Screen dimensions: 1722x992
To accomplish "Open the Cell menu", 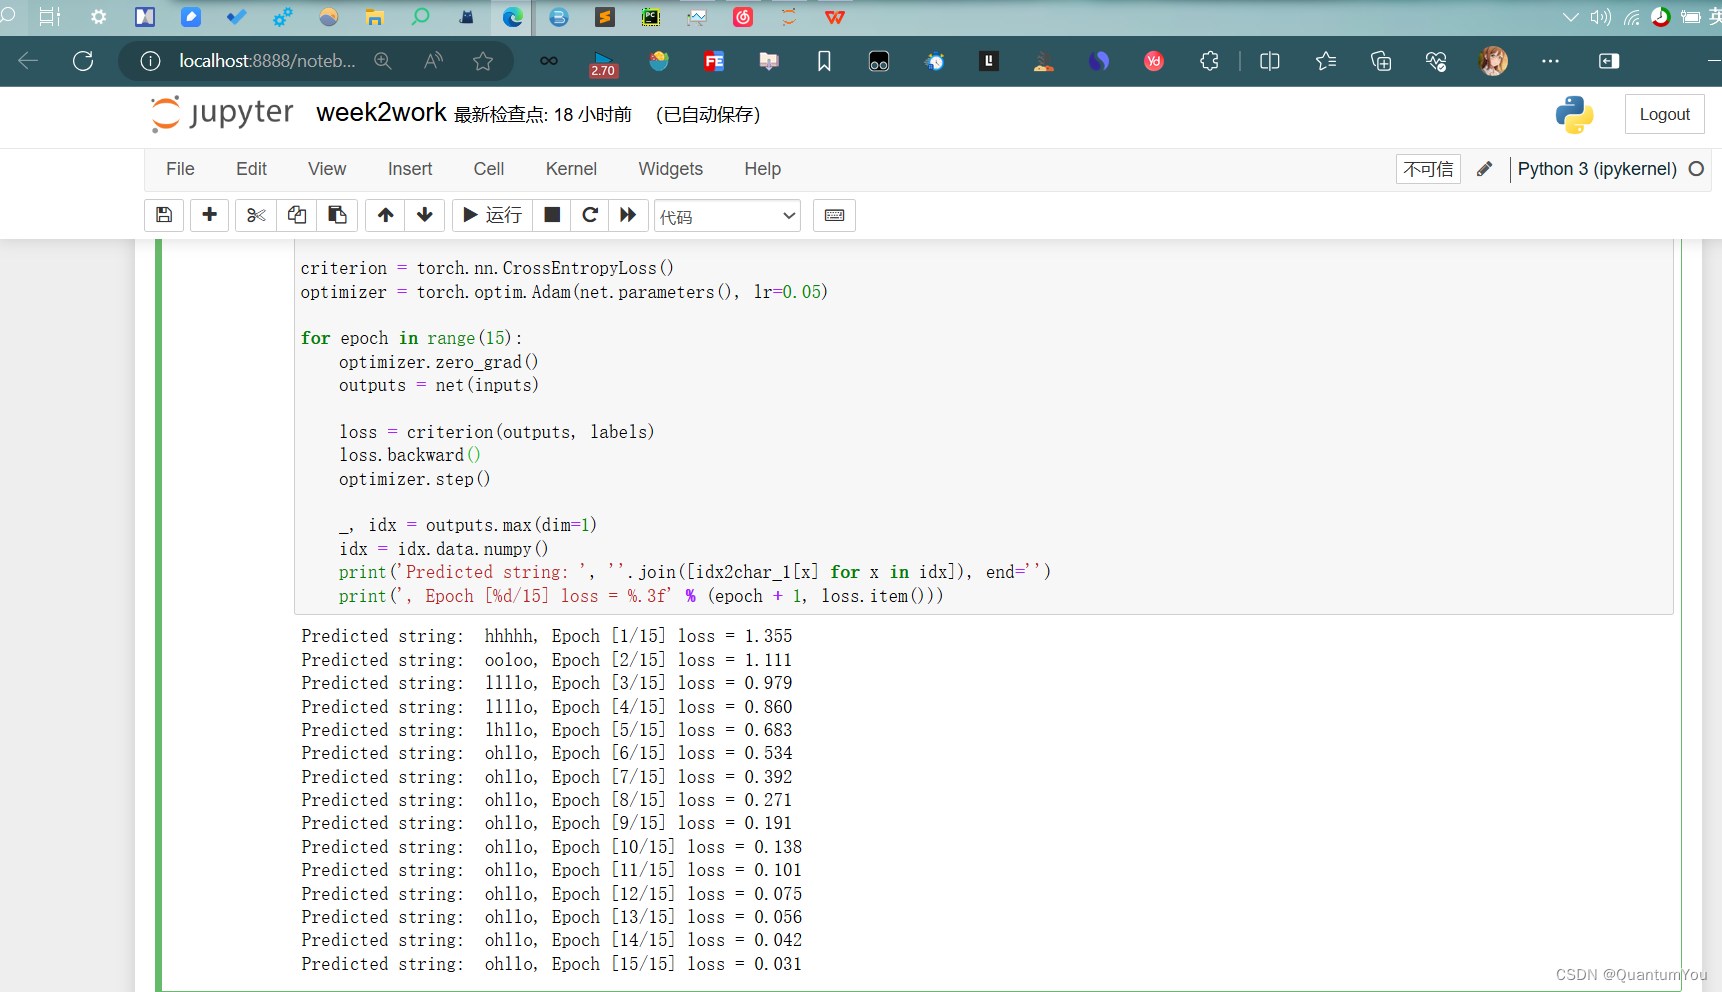I will click(x=489, y=169).
